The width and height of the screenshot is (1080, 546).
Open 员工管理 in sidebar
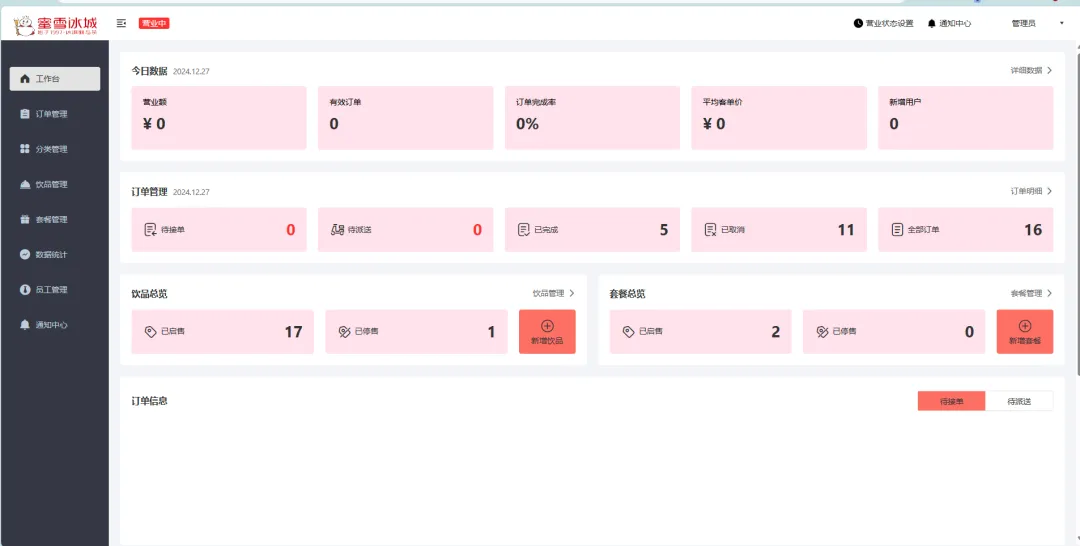[x=55, y=290]
